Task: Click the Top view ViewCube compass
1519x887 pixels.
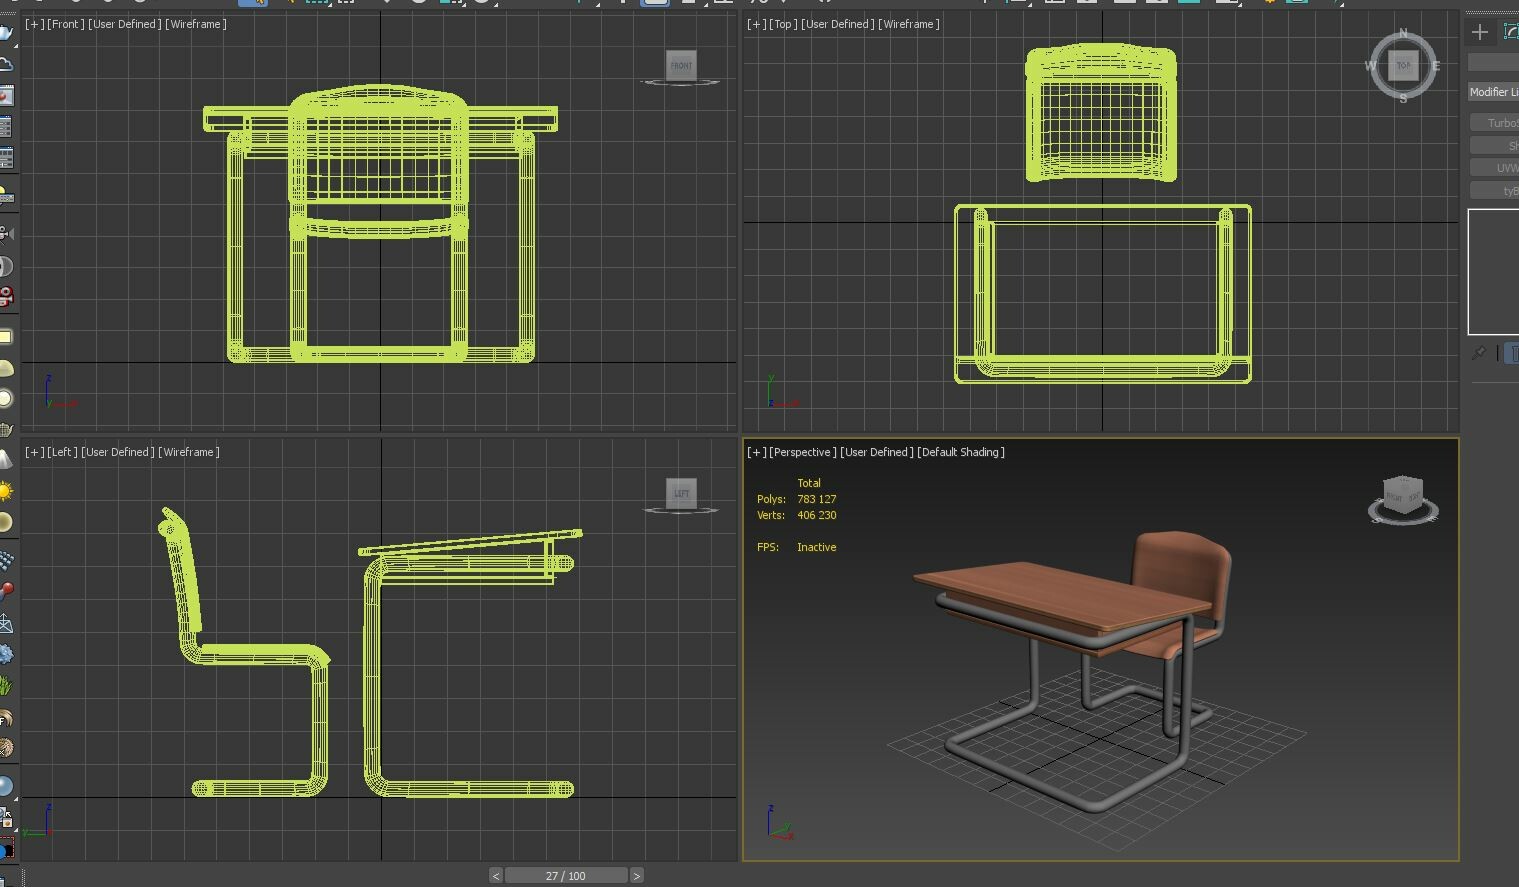Action: [x=1403, y=66]
